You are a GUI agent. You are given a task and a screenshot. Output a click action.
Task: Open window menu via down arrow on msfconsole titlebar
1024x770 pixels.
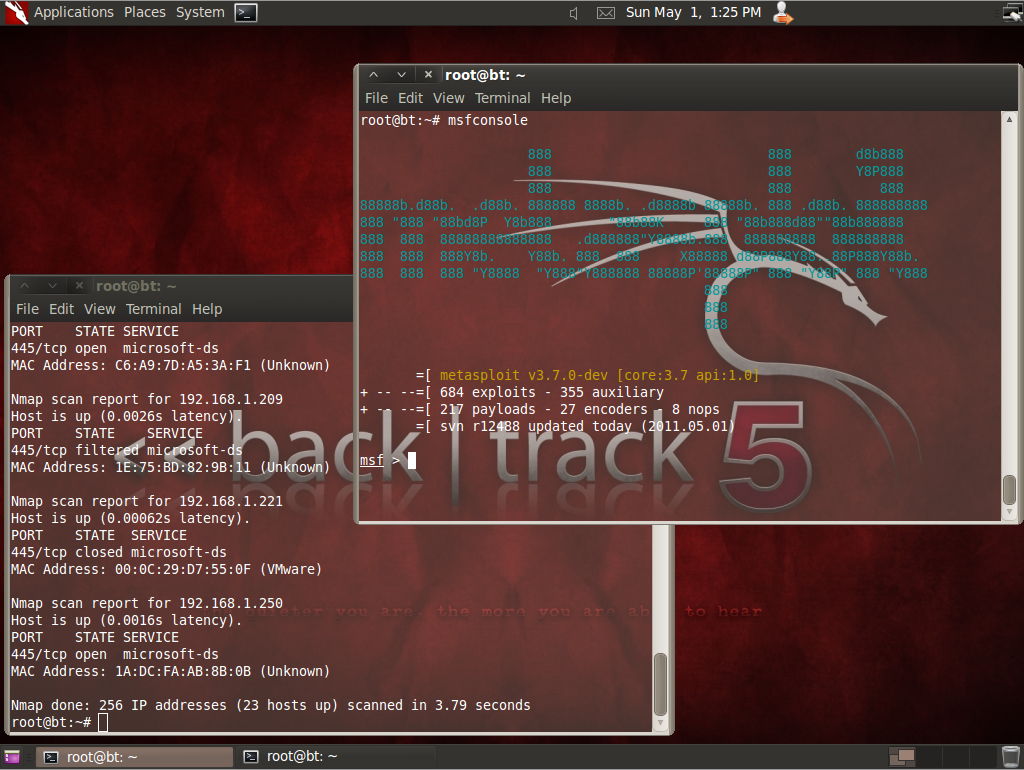point(401,74)
